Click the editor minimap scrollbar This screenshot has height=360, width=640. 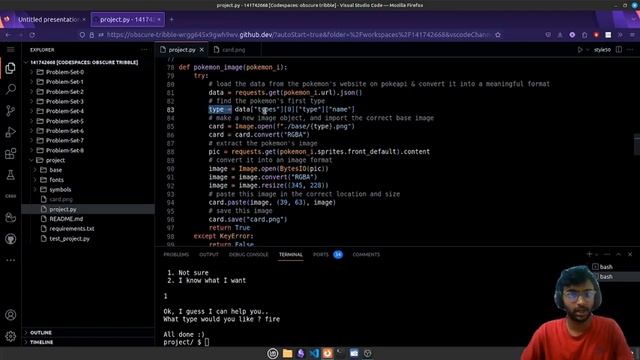click(x=636, y=144)
